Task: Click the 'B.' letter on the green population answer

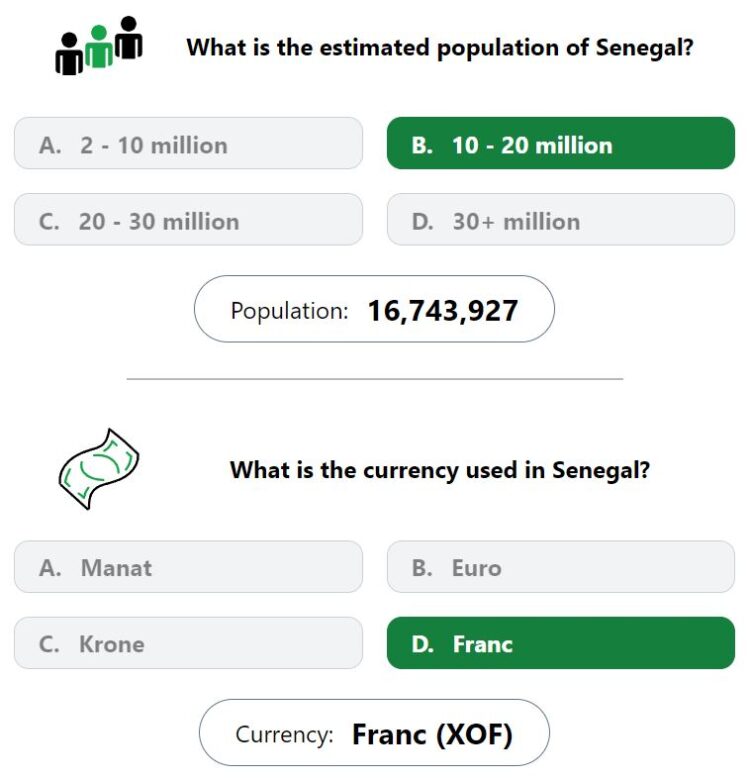Action: pos(422,145)
